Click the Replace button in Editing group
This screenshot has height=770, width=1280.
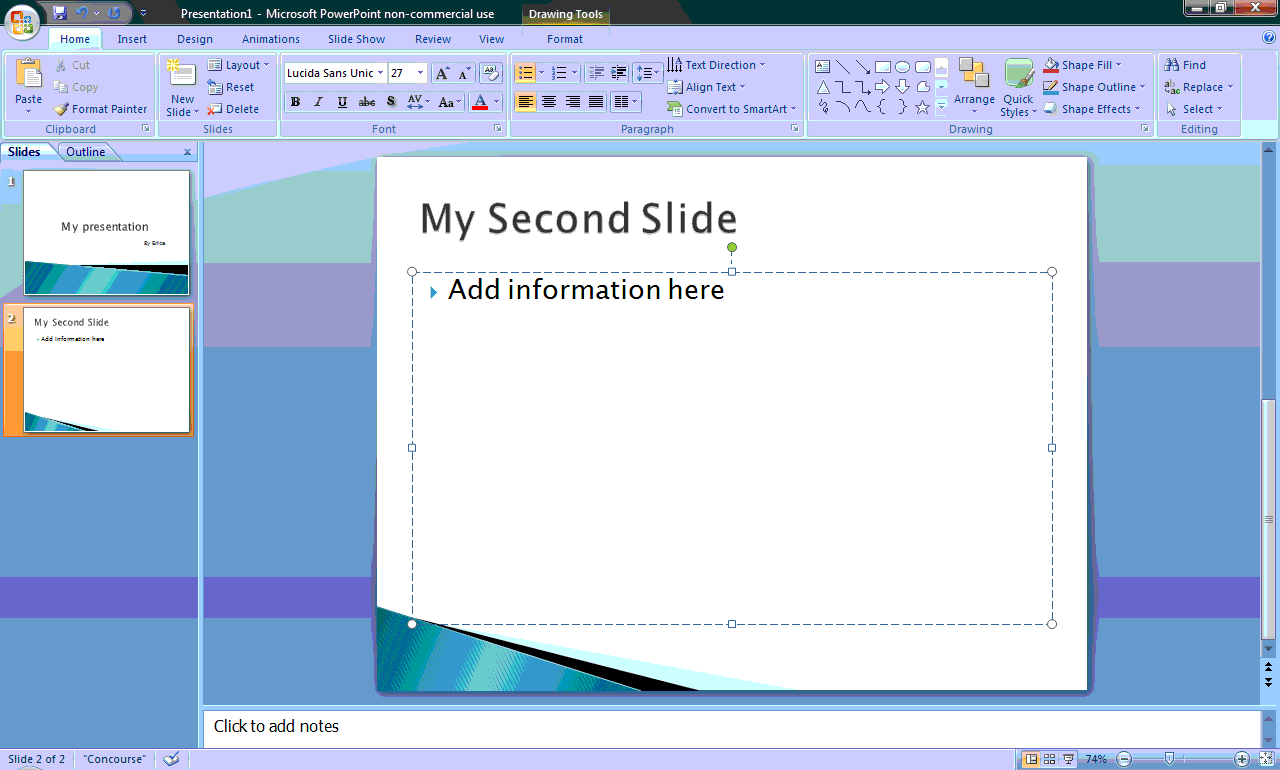[x=1198, y=87]
